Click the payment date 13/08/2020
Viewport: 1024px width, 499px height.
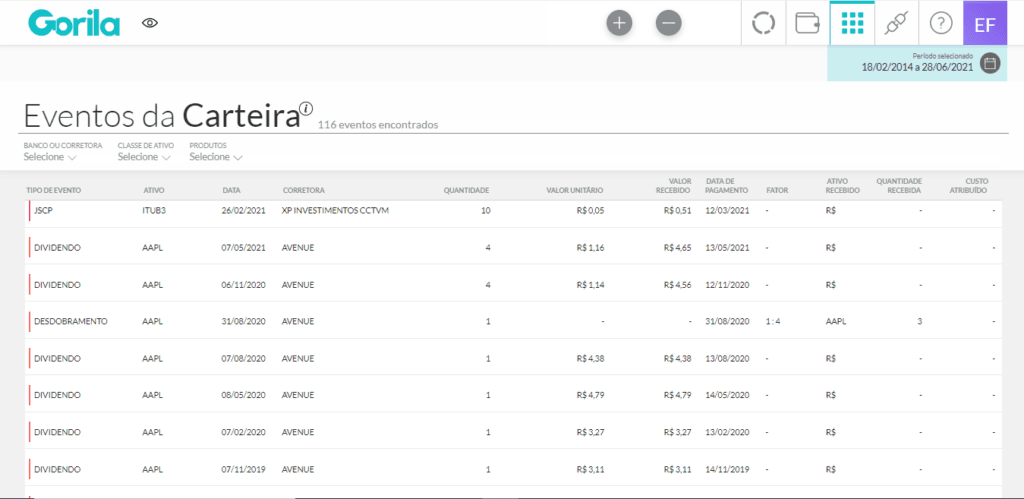click(728, 359)
